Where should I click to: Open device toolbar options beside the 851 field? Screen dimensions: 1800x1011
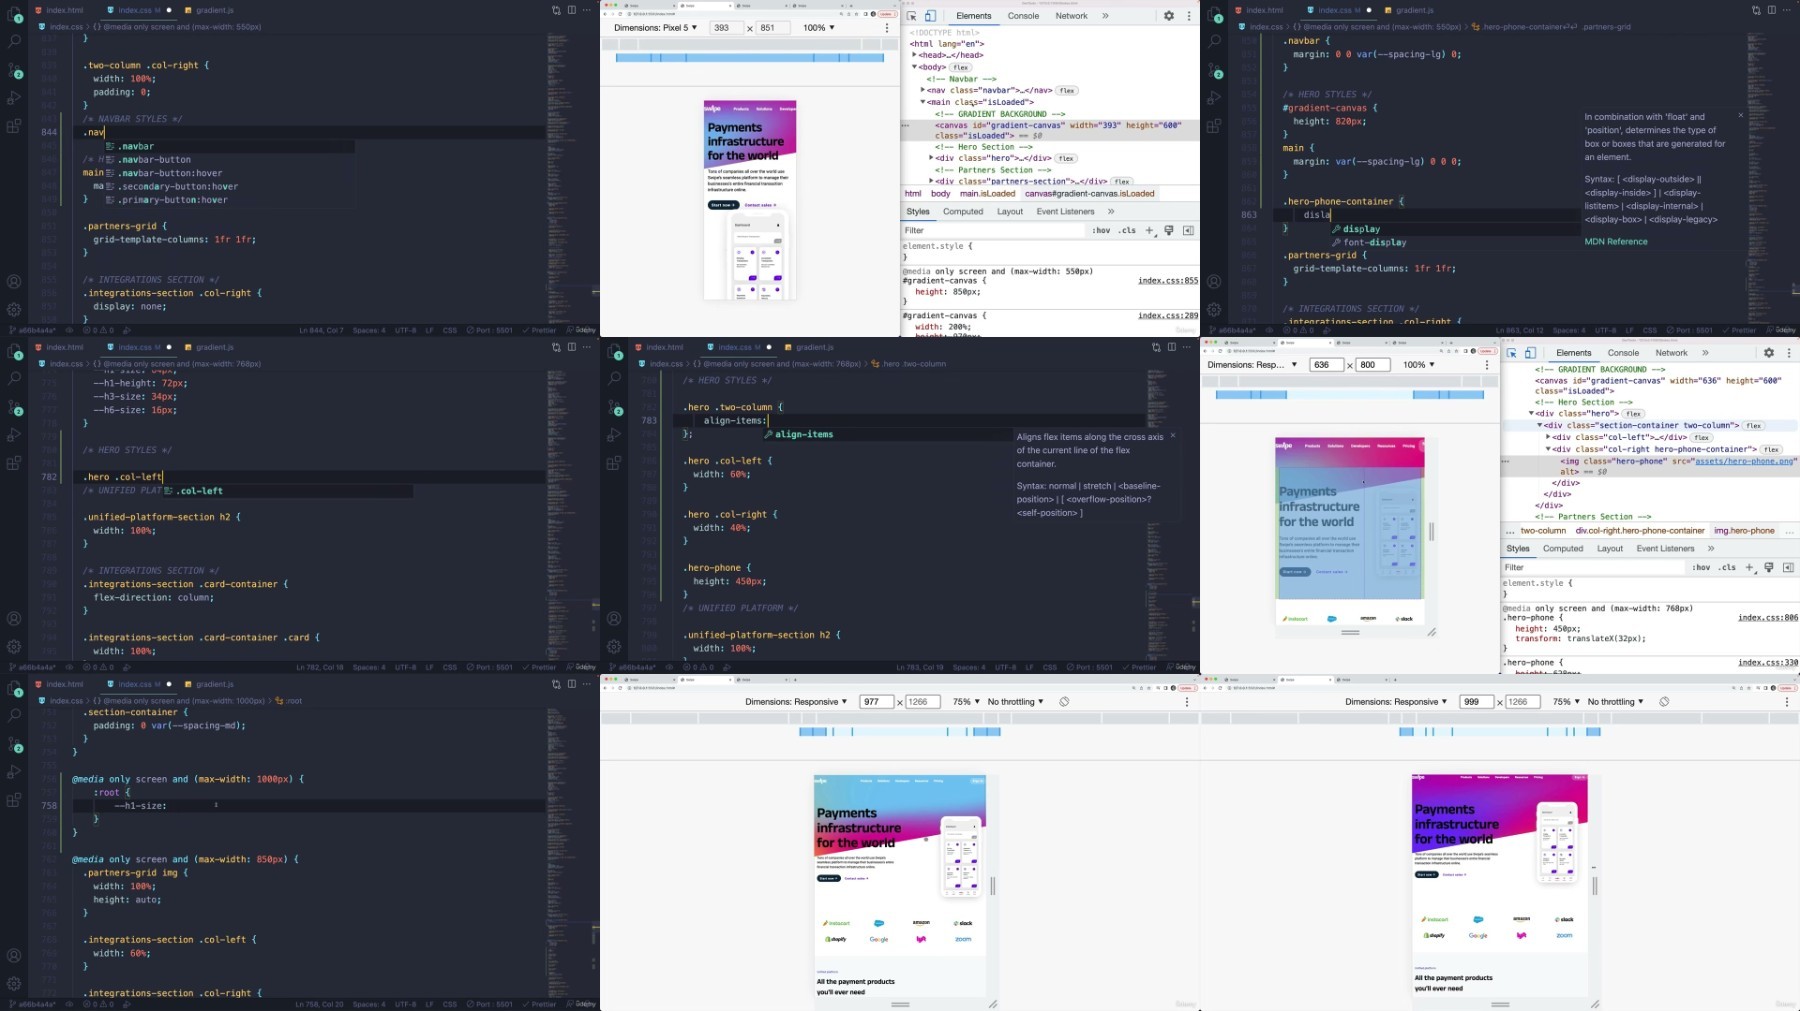point(887,28)
